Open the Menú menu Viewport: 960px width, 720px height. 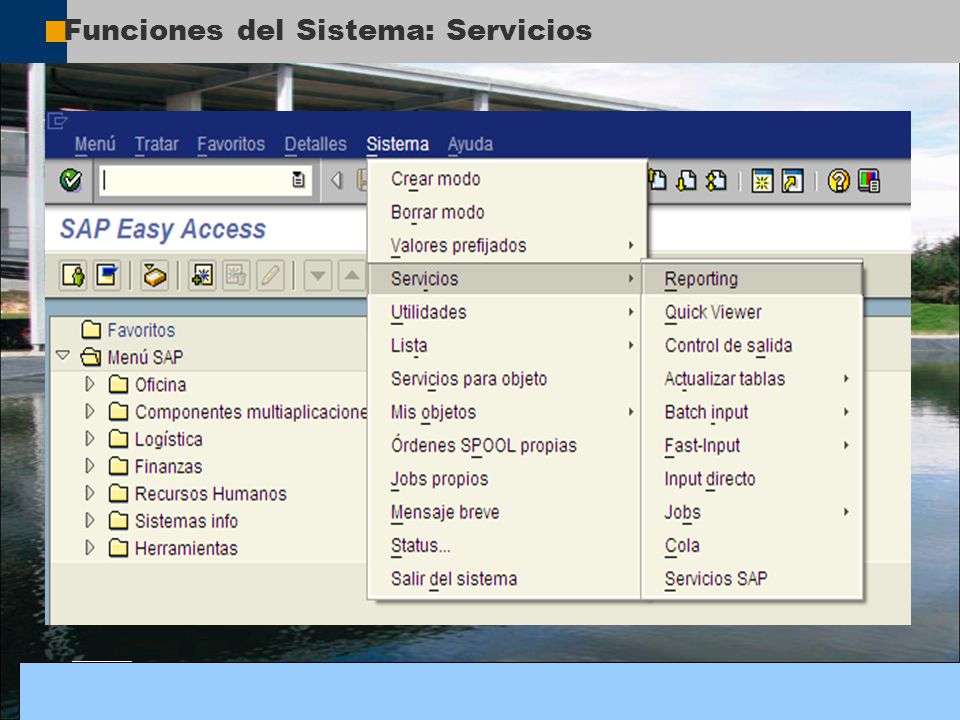pyautogui.click(x=95, y=144)
